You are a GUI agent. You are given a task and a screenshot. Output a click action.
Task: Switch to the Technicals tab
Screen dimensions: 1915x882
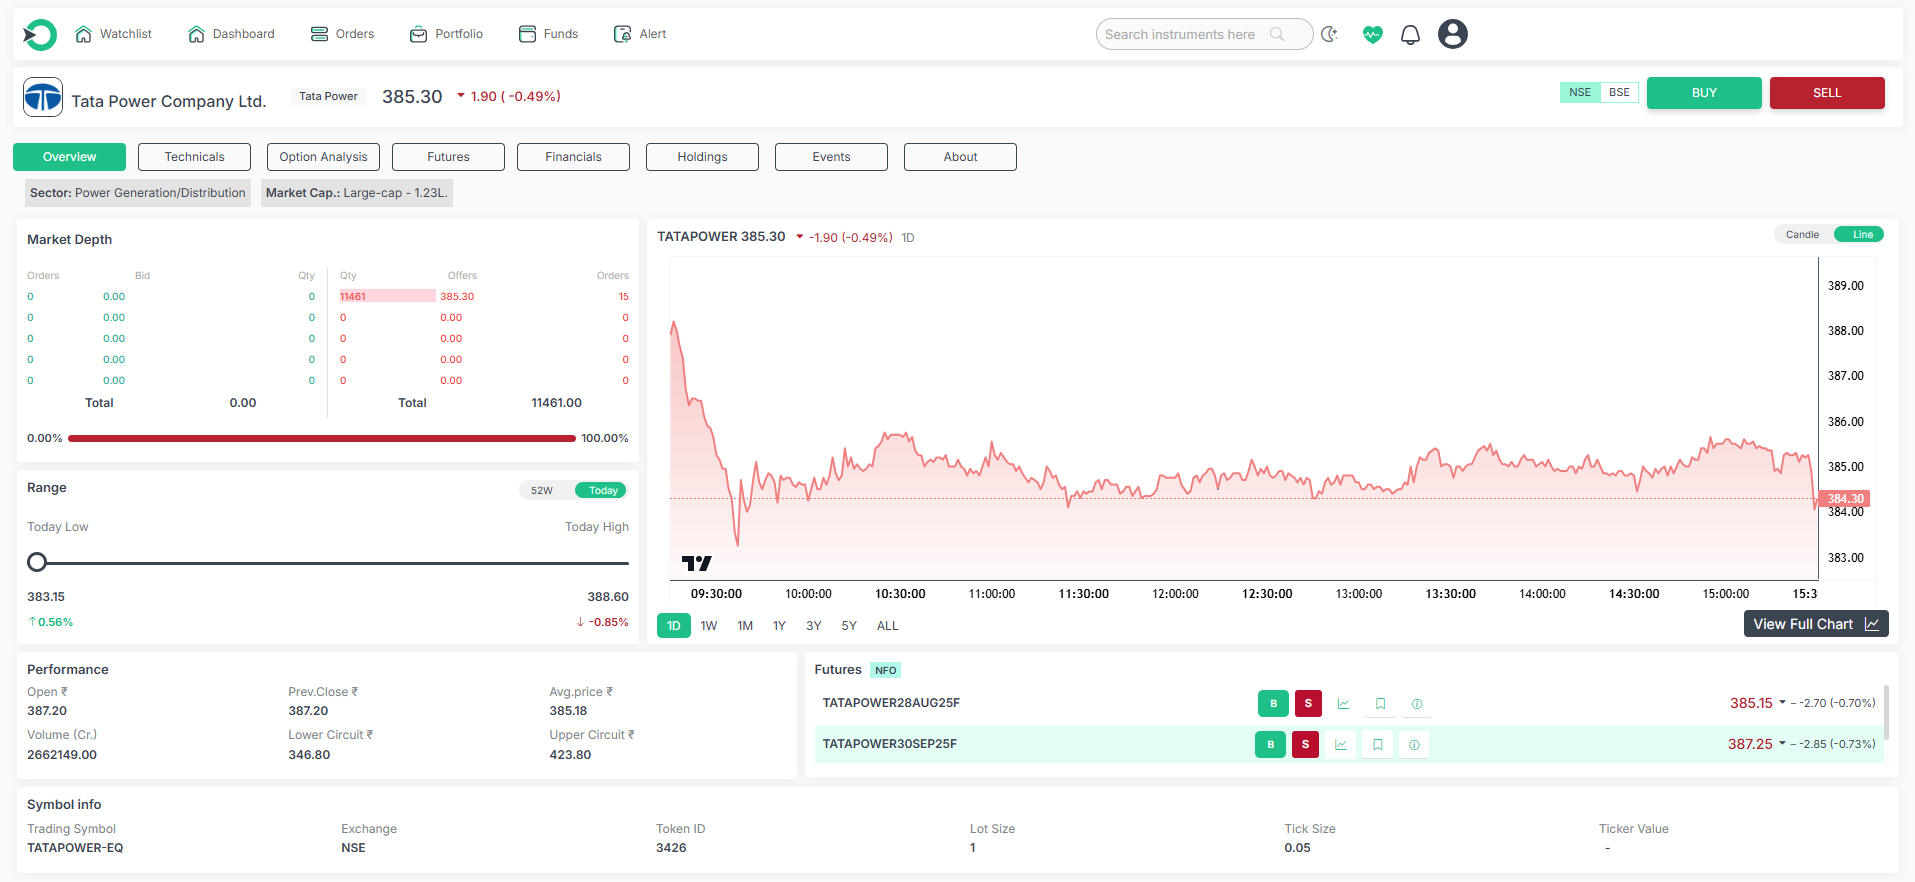tap(194, 157)
